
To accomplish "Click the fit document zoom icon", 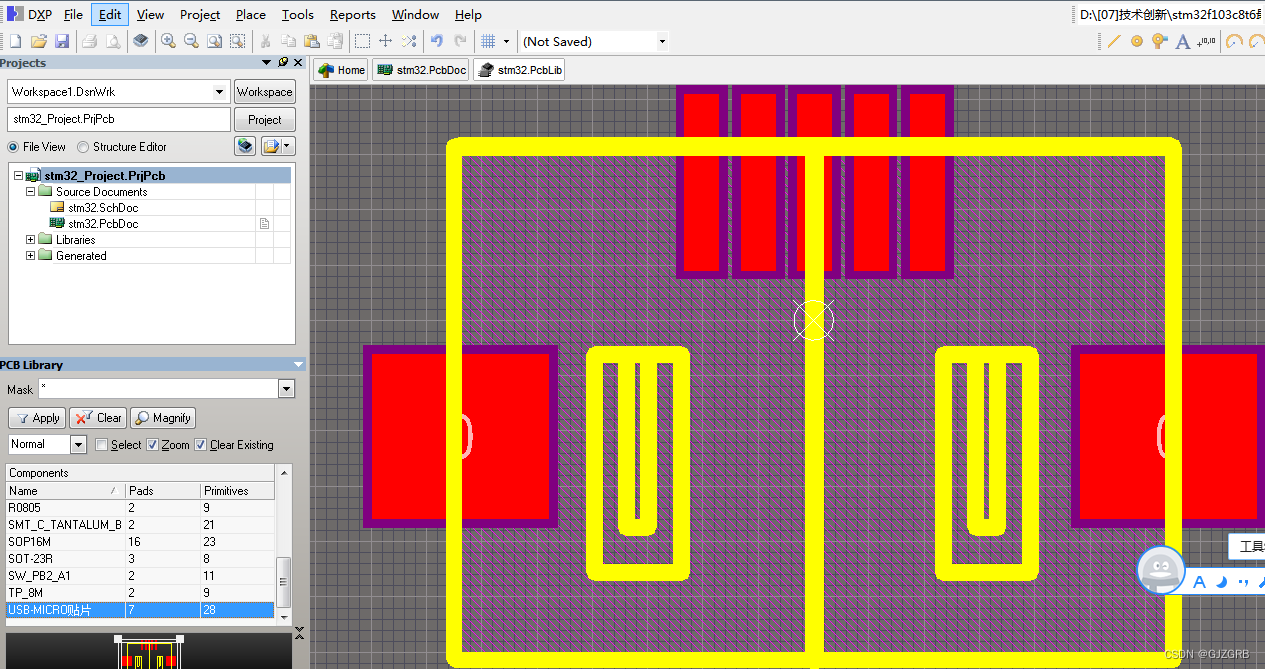I will pyautogui.click(x=214, y=41).
